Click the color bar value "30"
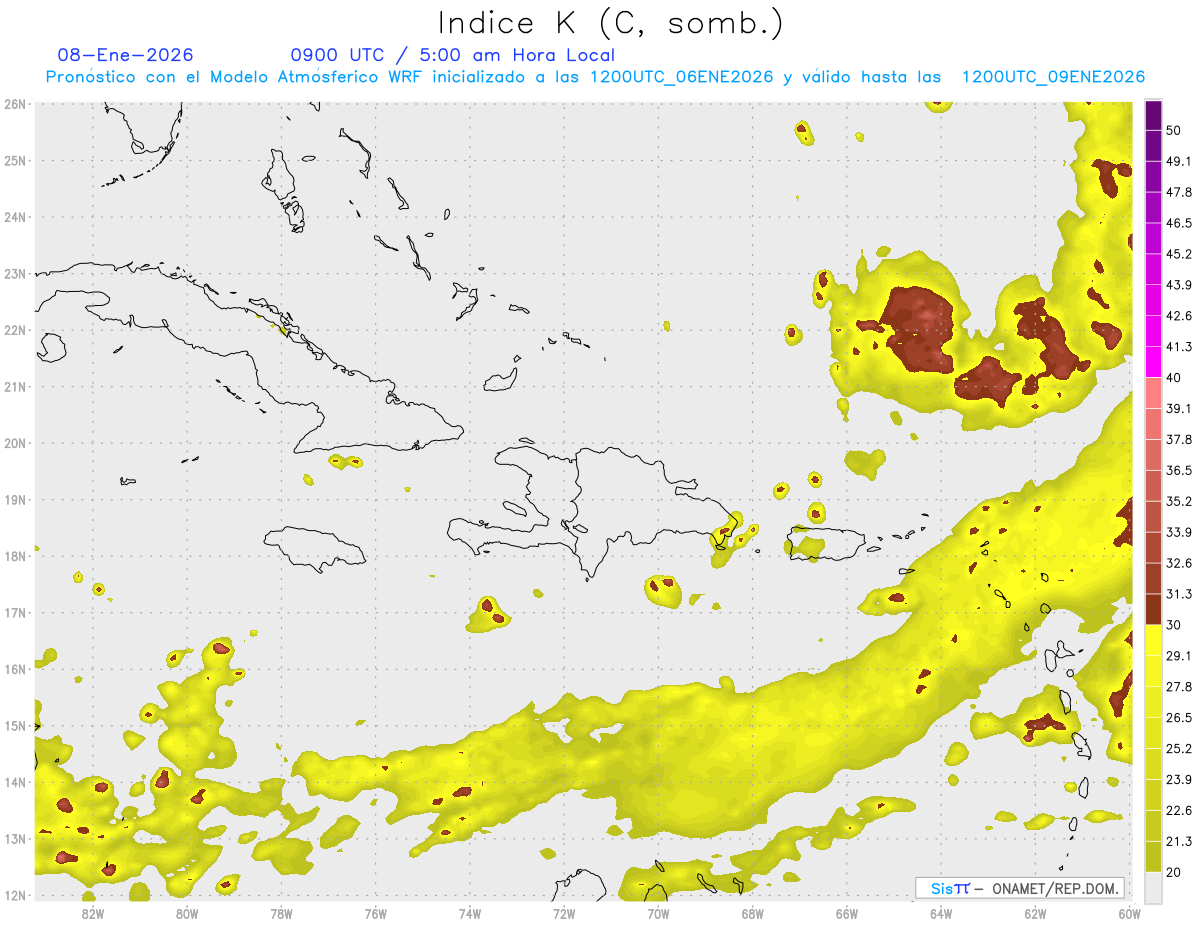 coord(1174,625)
